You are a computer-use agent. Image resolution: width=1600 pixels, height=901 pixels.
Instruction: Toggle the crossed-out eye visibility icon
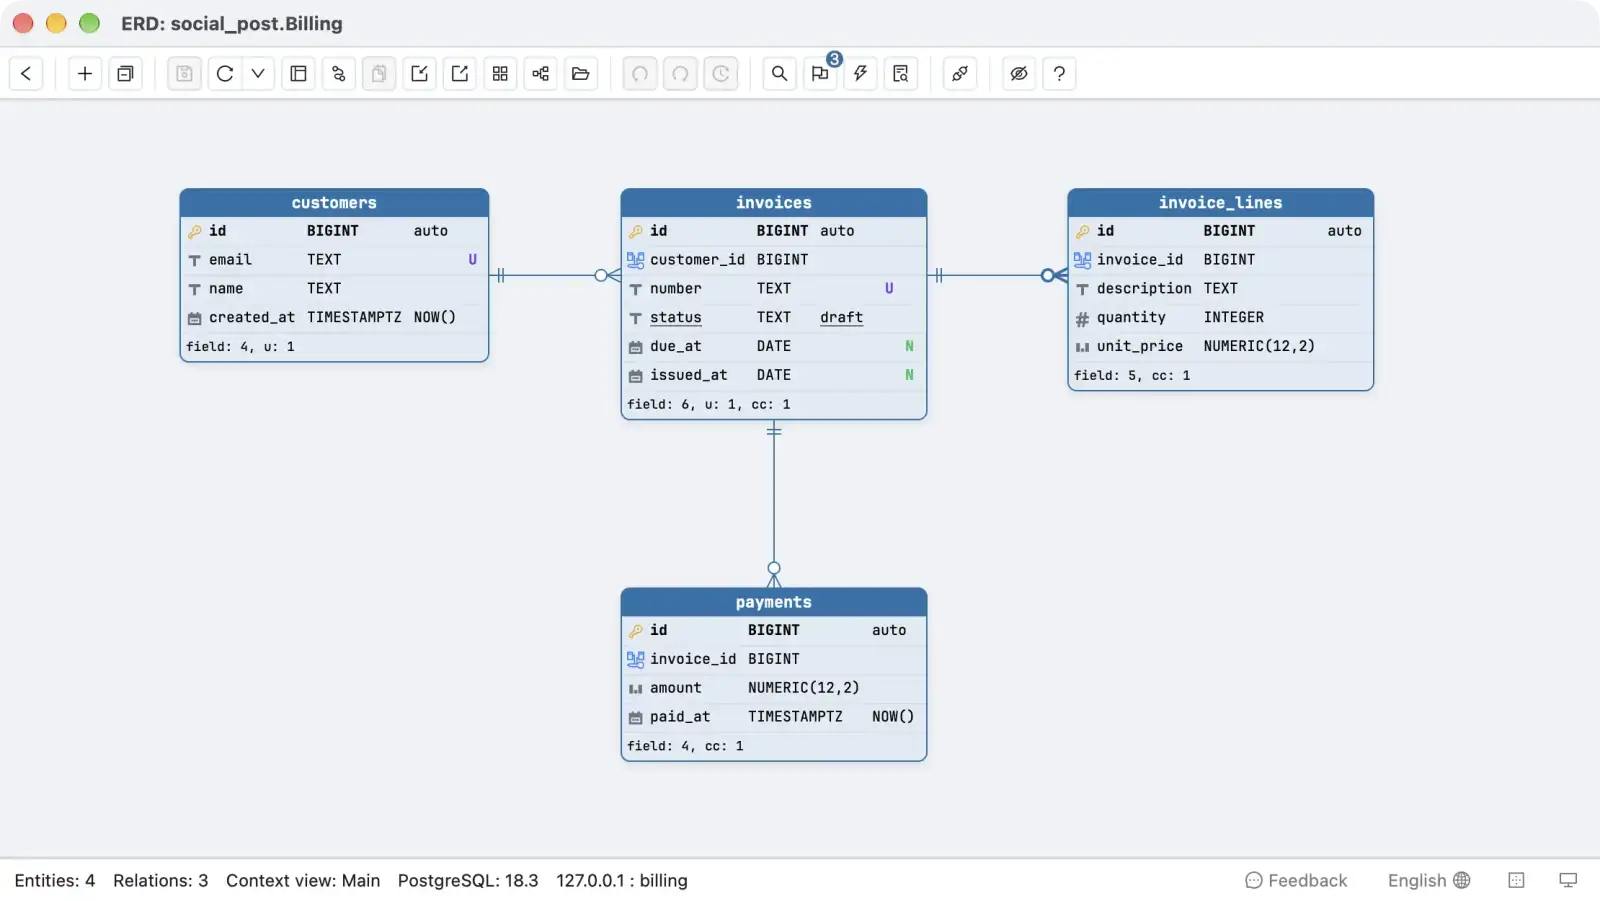[1019, 73]
